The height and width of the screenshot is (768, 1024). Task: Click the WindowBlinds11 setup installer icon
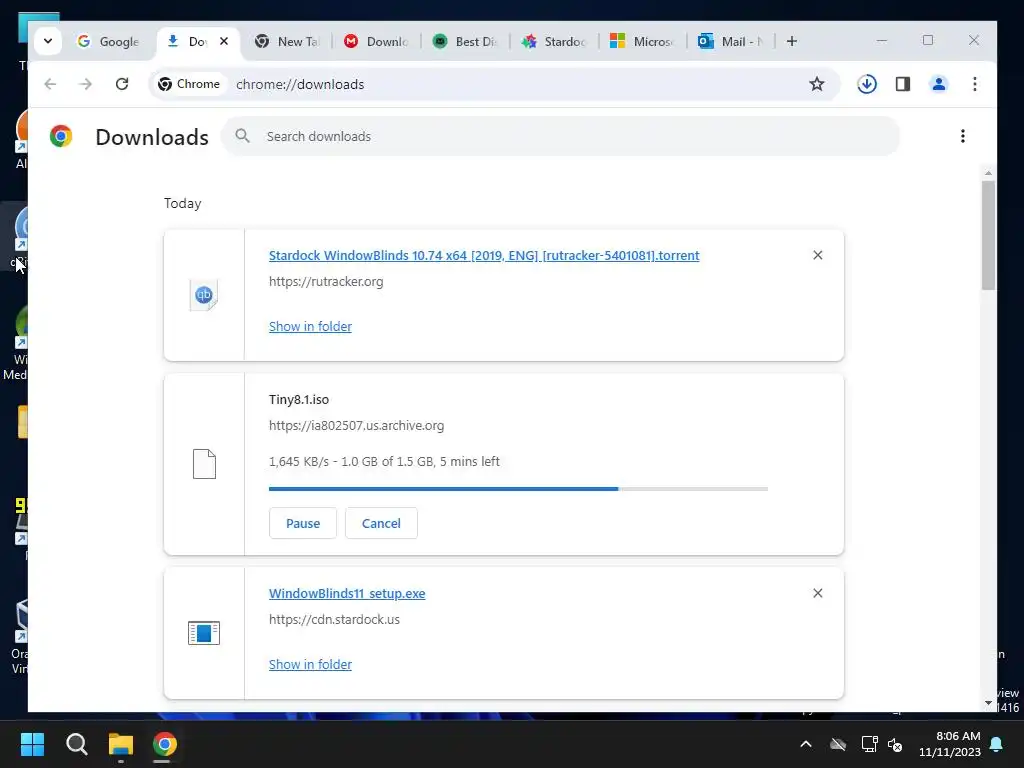click(x=204, y=633)
